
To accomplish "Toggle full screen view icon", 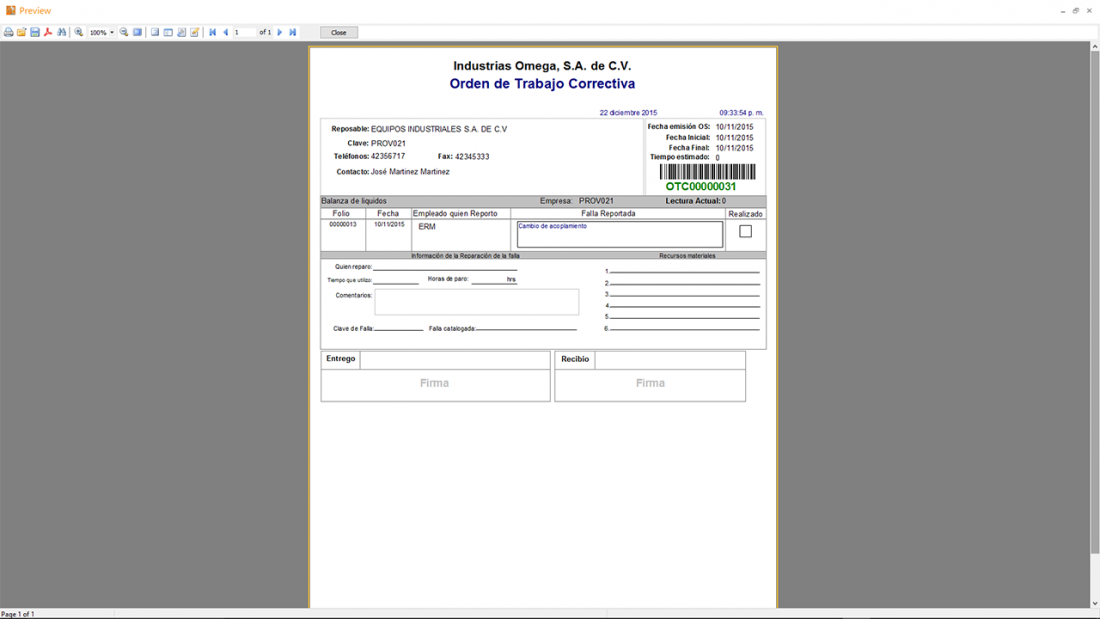I will click(x=138, y=33).
